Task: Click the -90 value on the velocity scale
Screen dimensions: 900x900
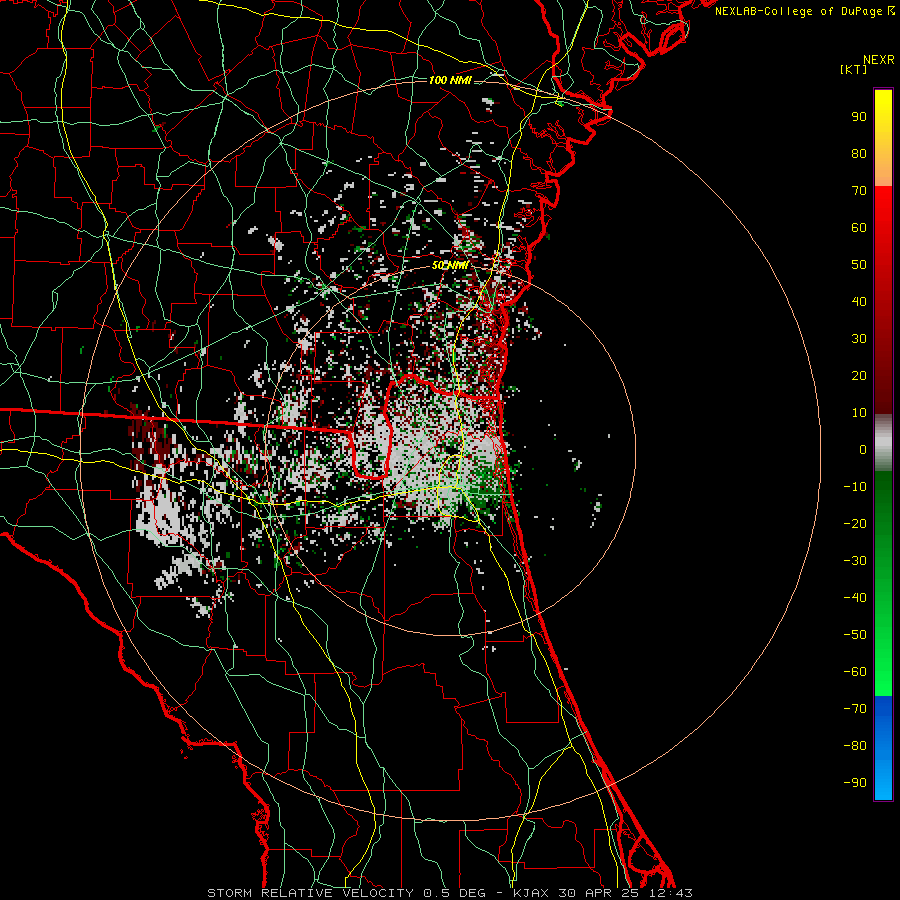Action: pyautogui.click(x=855, y=783)
